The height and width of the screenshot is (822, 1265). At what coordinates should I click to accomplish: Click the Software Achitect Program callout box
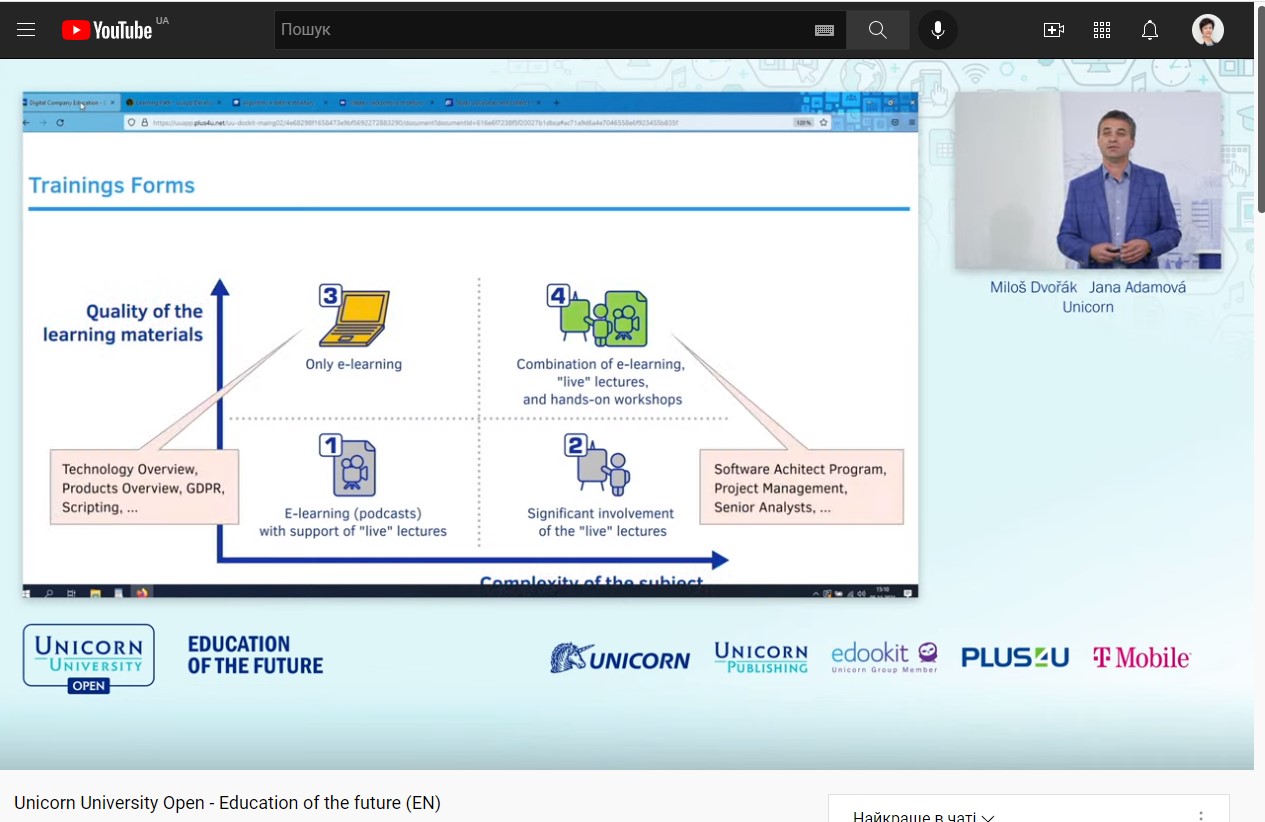pyautogui.click(x=801, y=487)
